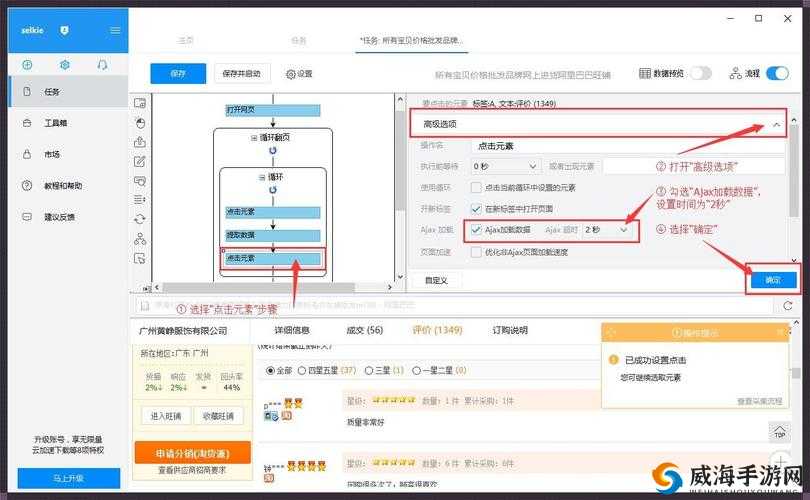Open 建议反馈 in the sidebar
This screenshot has height=500, width=810.
[x=69, y=217]
